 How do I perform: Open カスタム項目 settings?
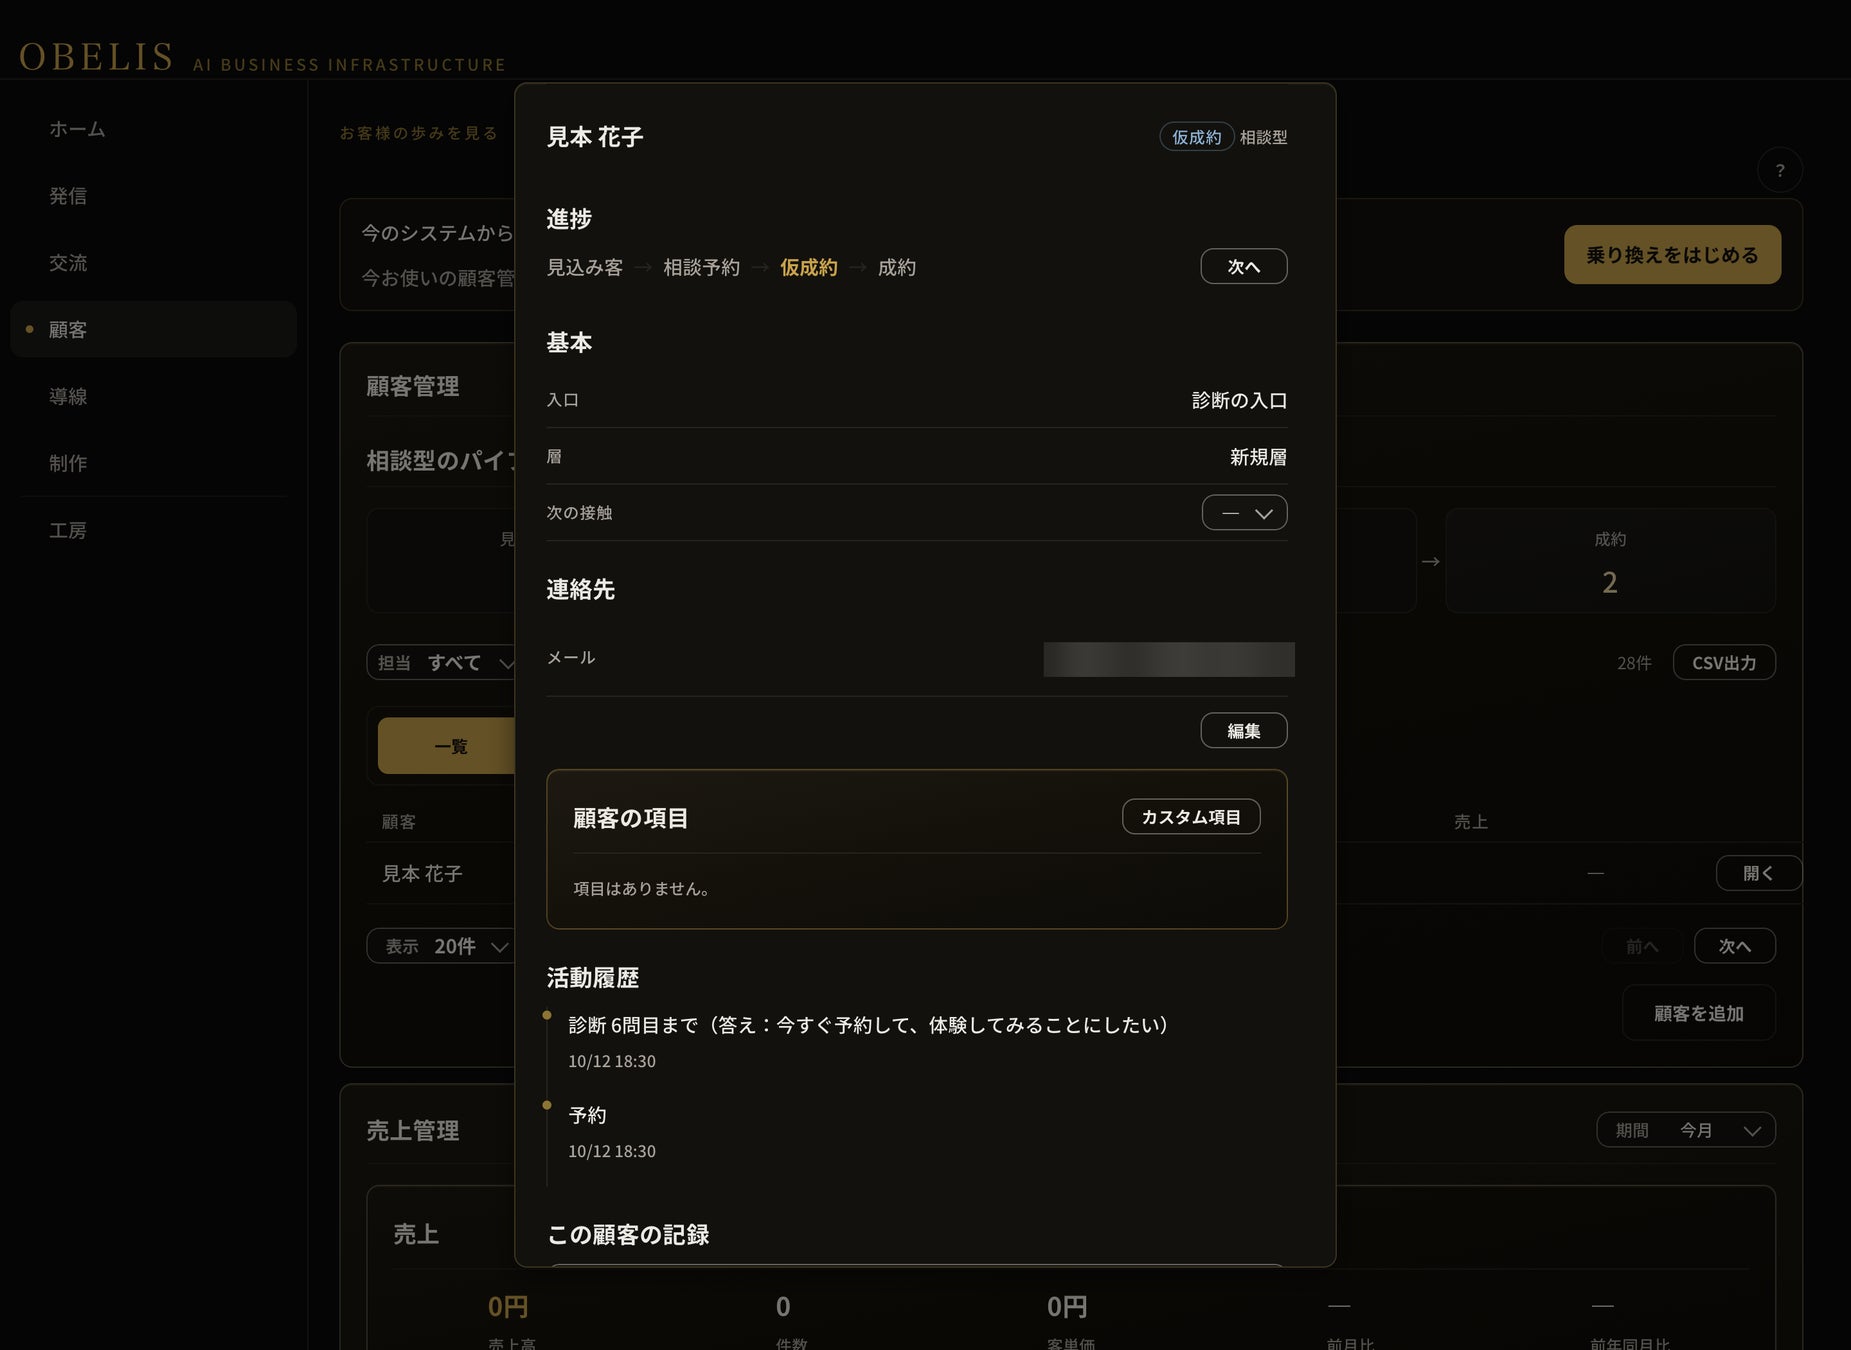1191,817
